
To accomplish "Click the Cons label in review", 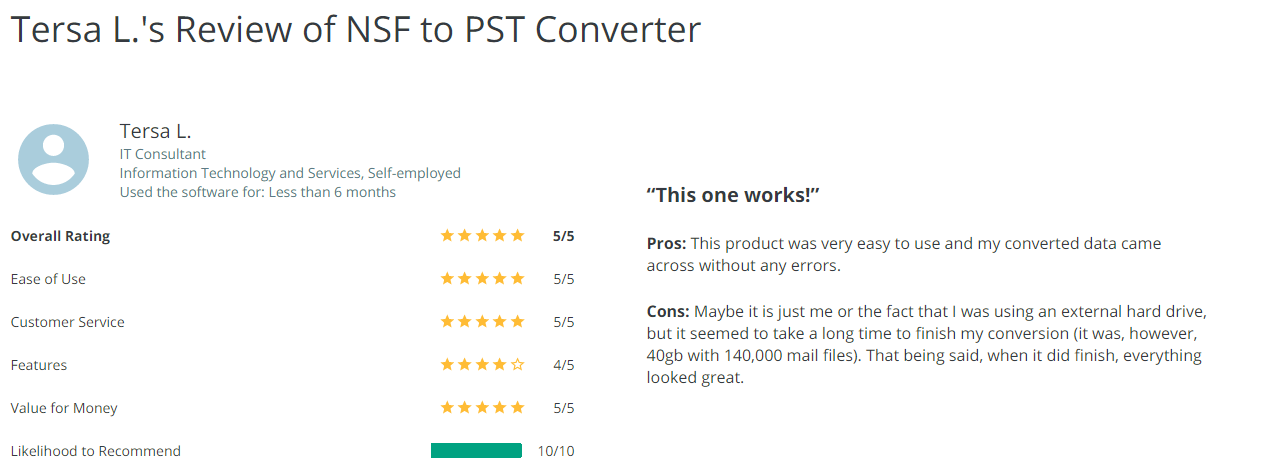I will coord(668,311).
